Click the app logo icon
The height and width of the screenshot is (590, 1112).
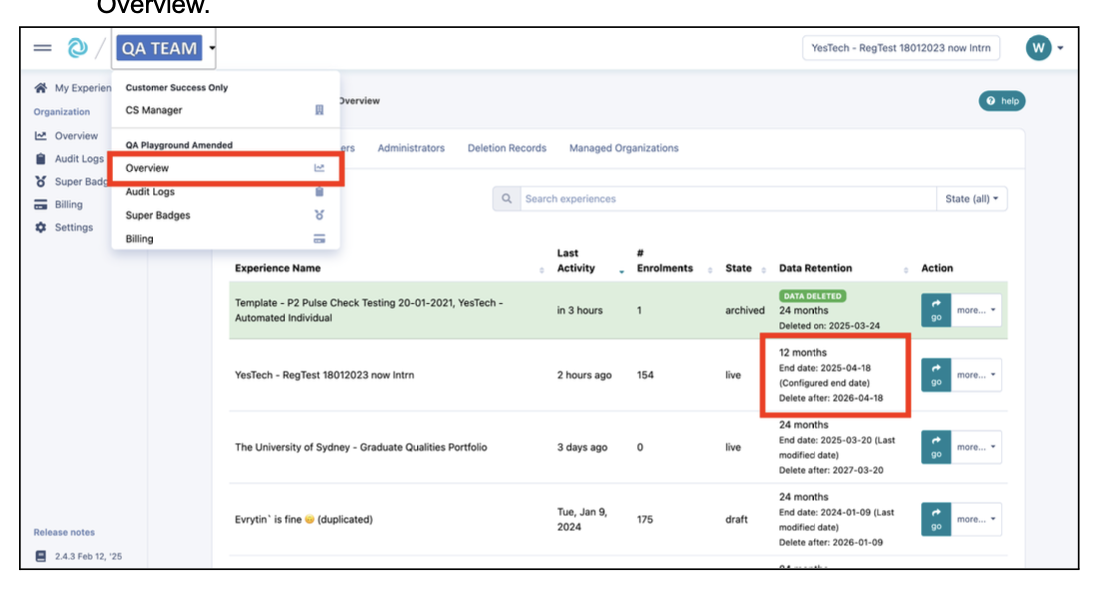pyautogui.click(x=76, y=48)
